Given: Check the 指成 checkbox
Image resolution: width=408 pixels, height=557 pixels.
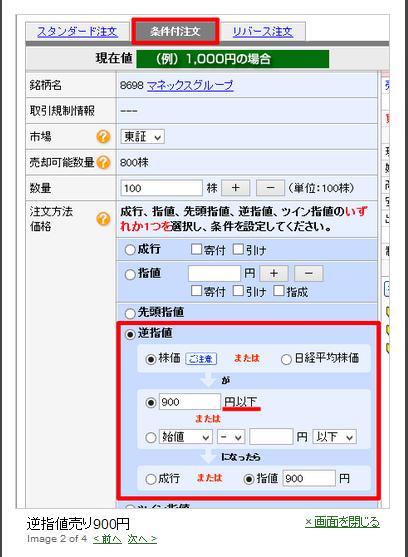Looking at the screenshot, I should coord(279,291).
